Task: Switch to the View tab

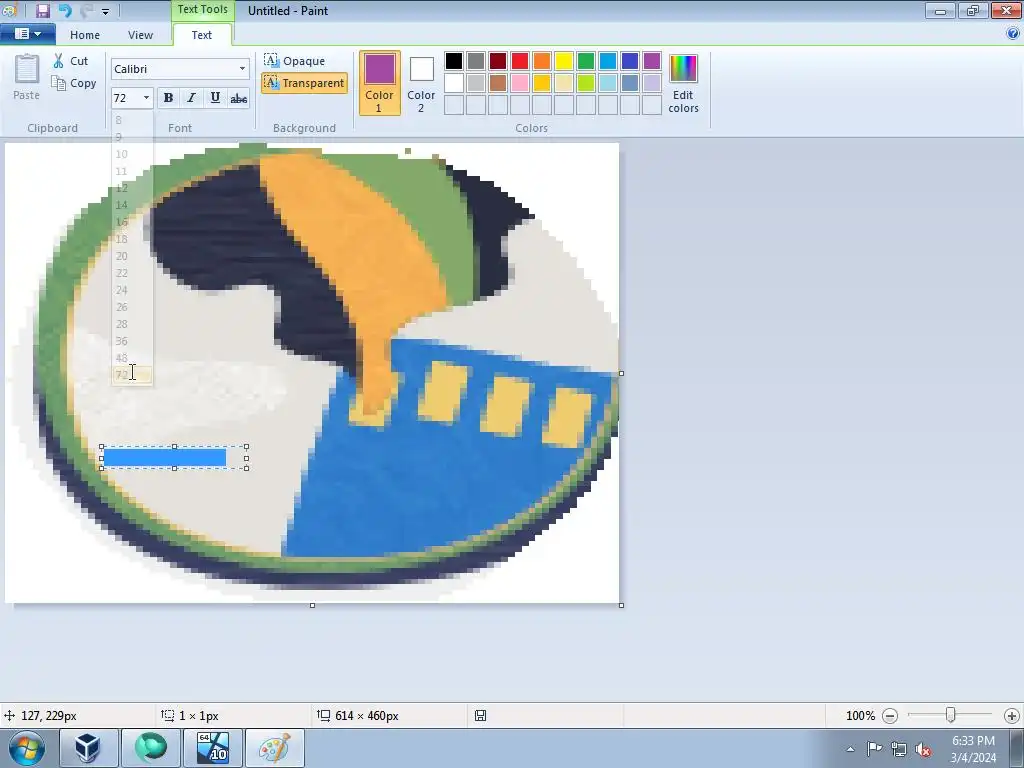Action: (x=140, y=35)
